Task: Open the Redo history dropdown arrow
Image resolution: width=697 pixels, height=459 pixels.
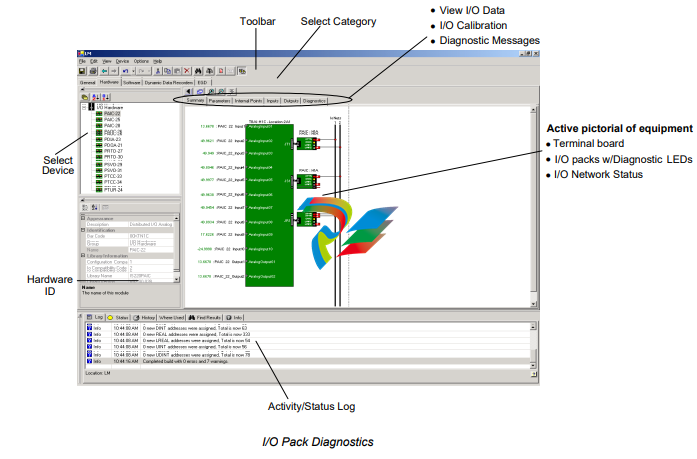Action: click(149, 71)
